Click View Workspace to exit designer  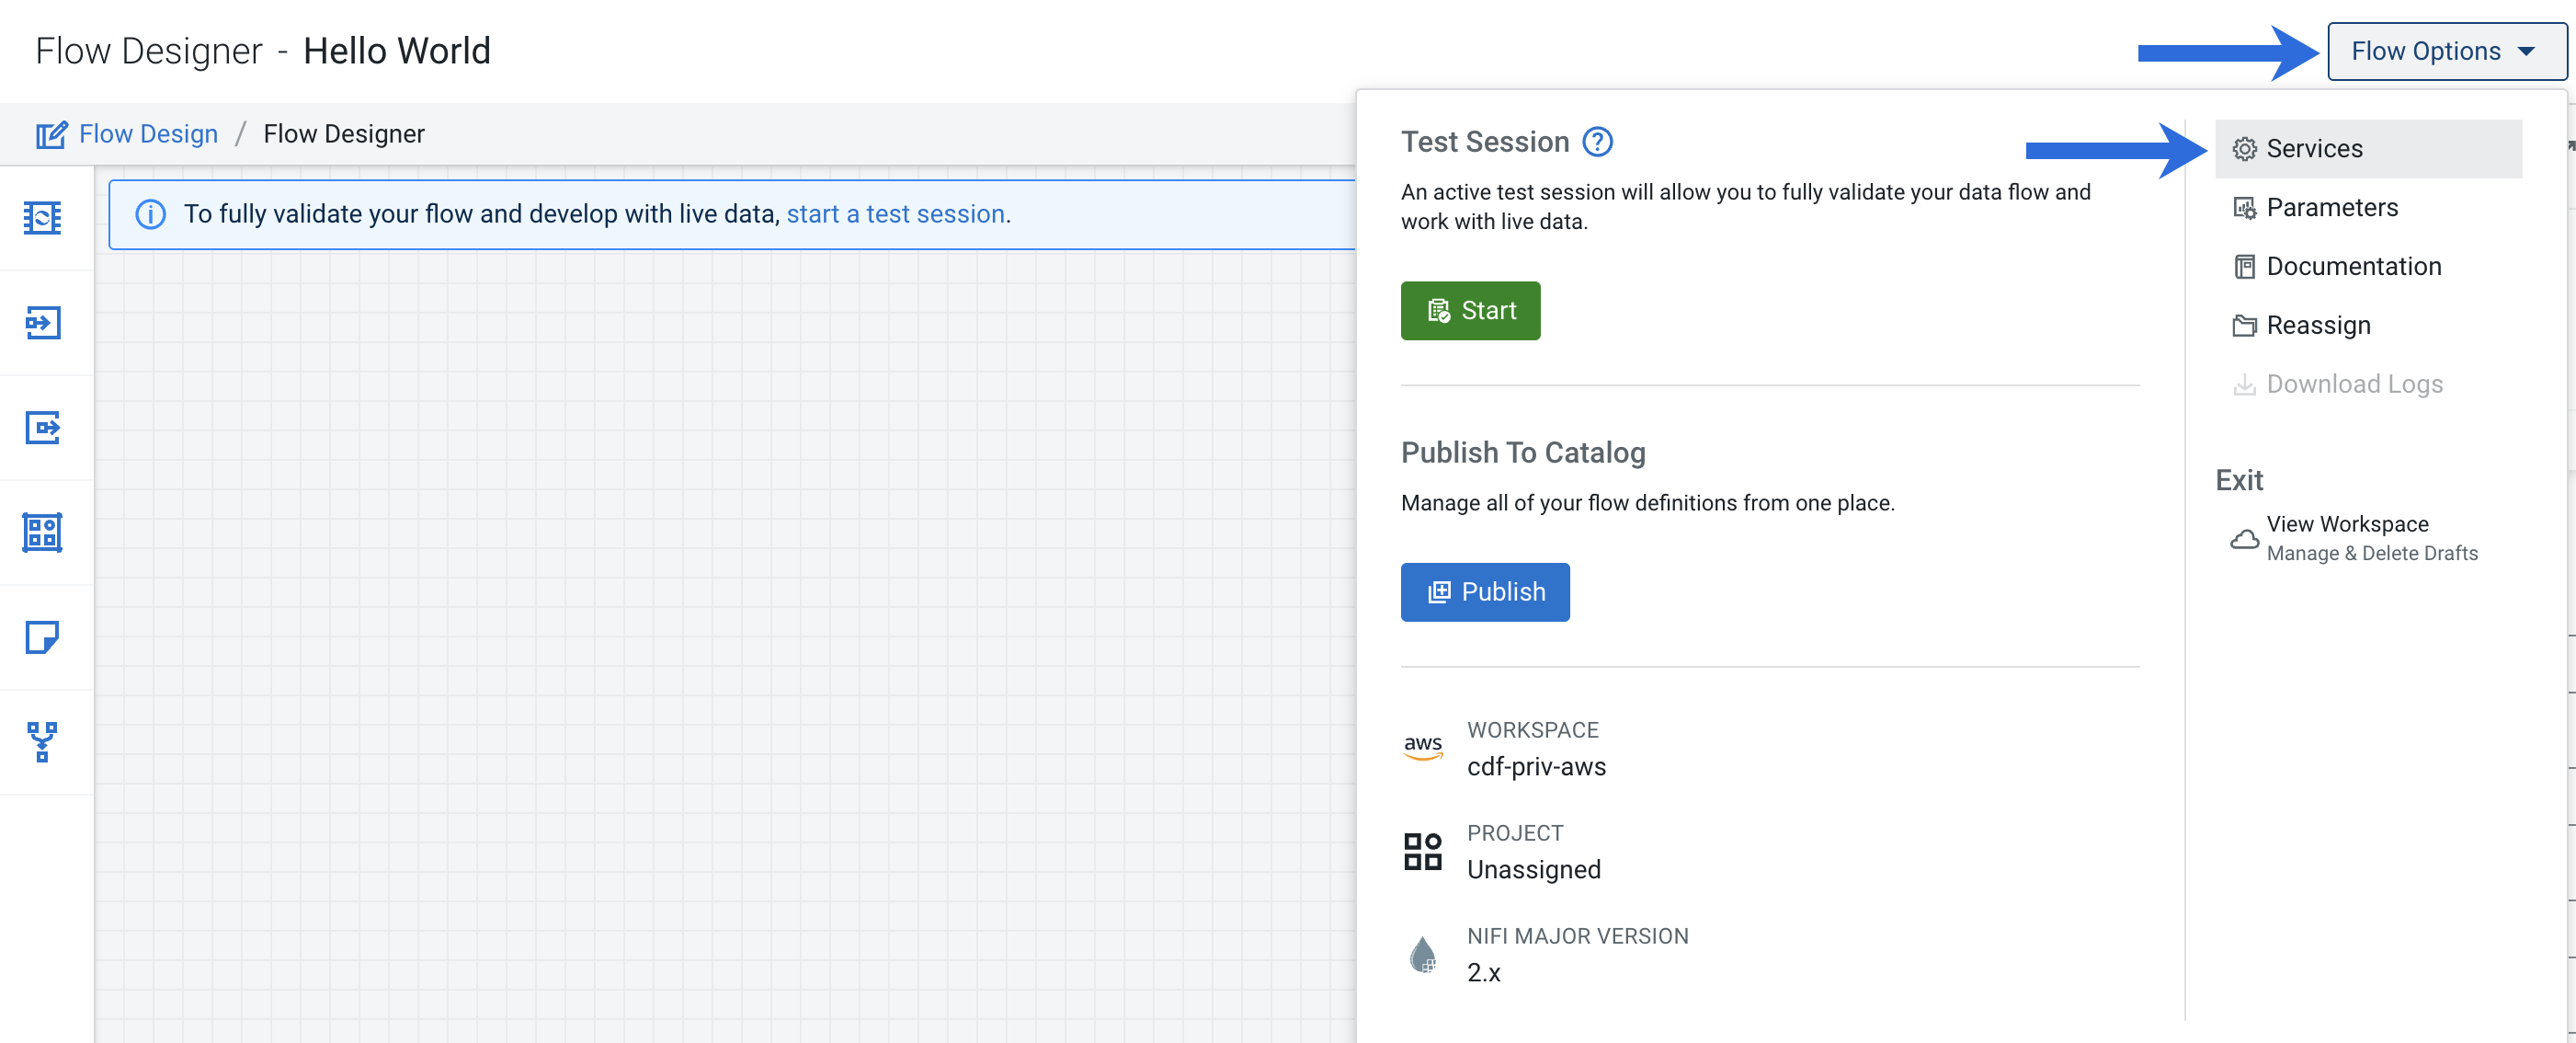click(2346, 525)
